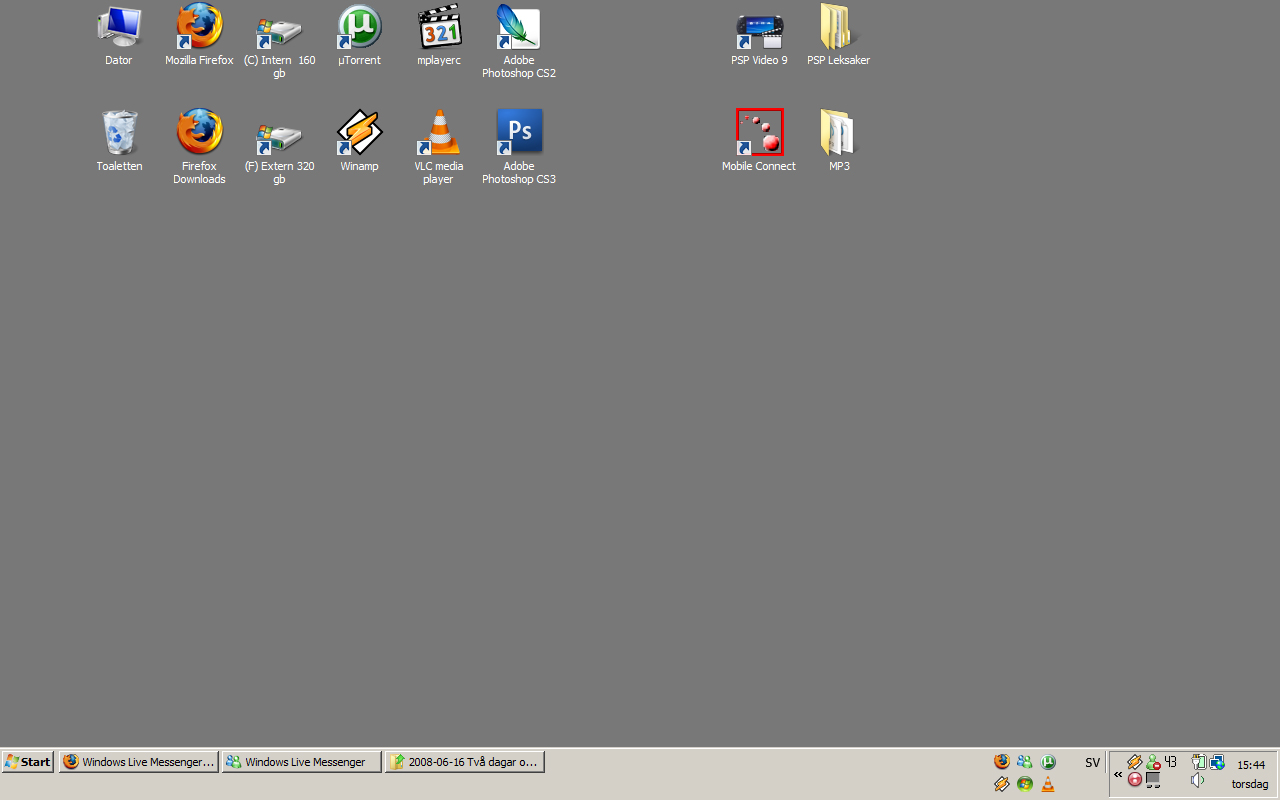Select the VLC media player desktop shortcut
The height and width of the screenshot is (800, 1280).
439,148
